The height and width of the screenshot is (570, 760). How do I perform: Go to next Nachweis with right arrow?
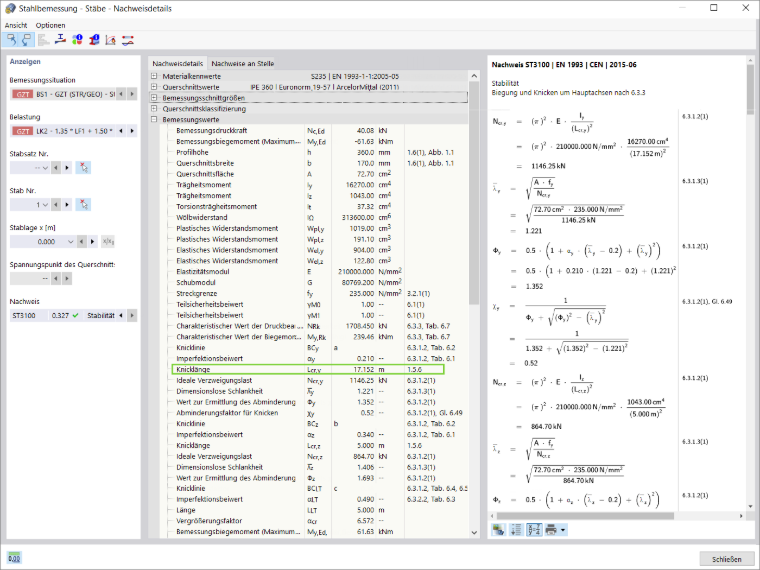[x=132, y=316]
